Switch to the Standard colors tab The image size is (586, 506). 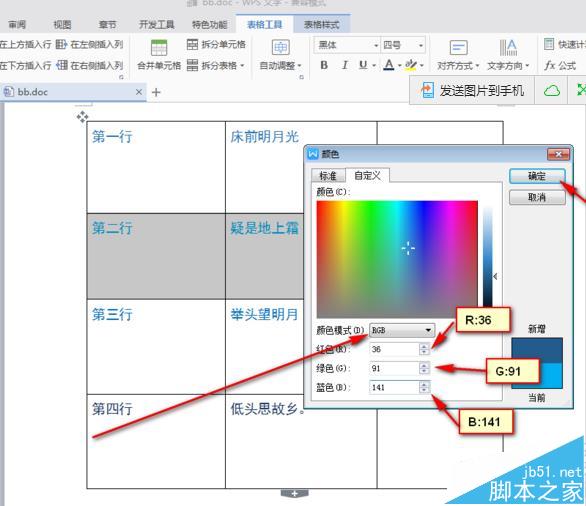pos(328,176)
